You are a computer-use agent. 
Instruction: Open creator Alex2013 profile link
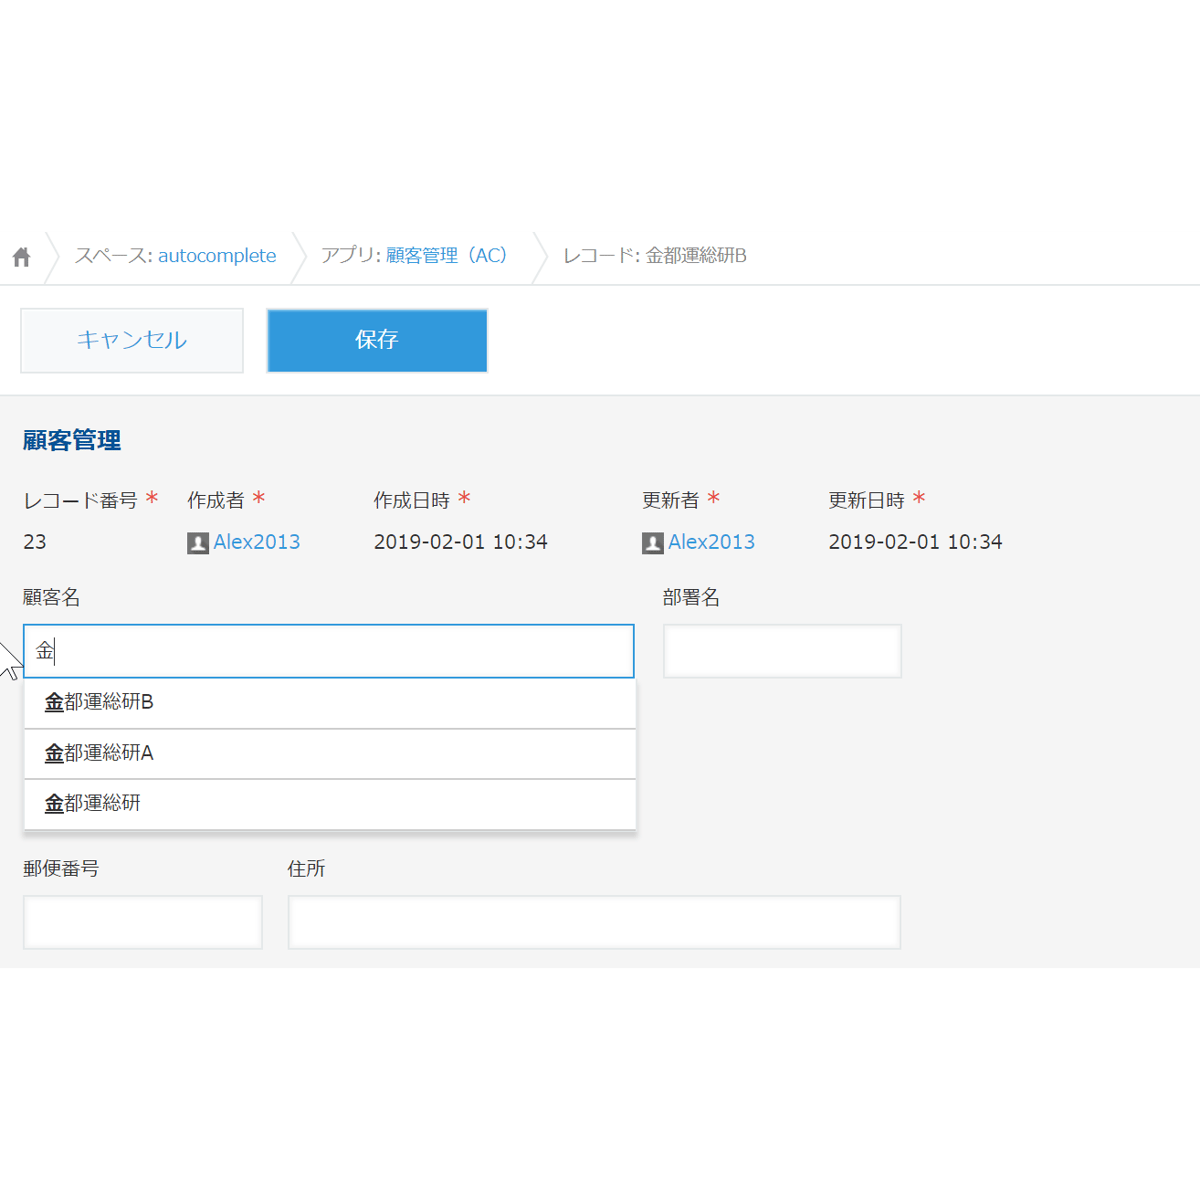(257, 542)
